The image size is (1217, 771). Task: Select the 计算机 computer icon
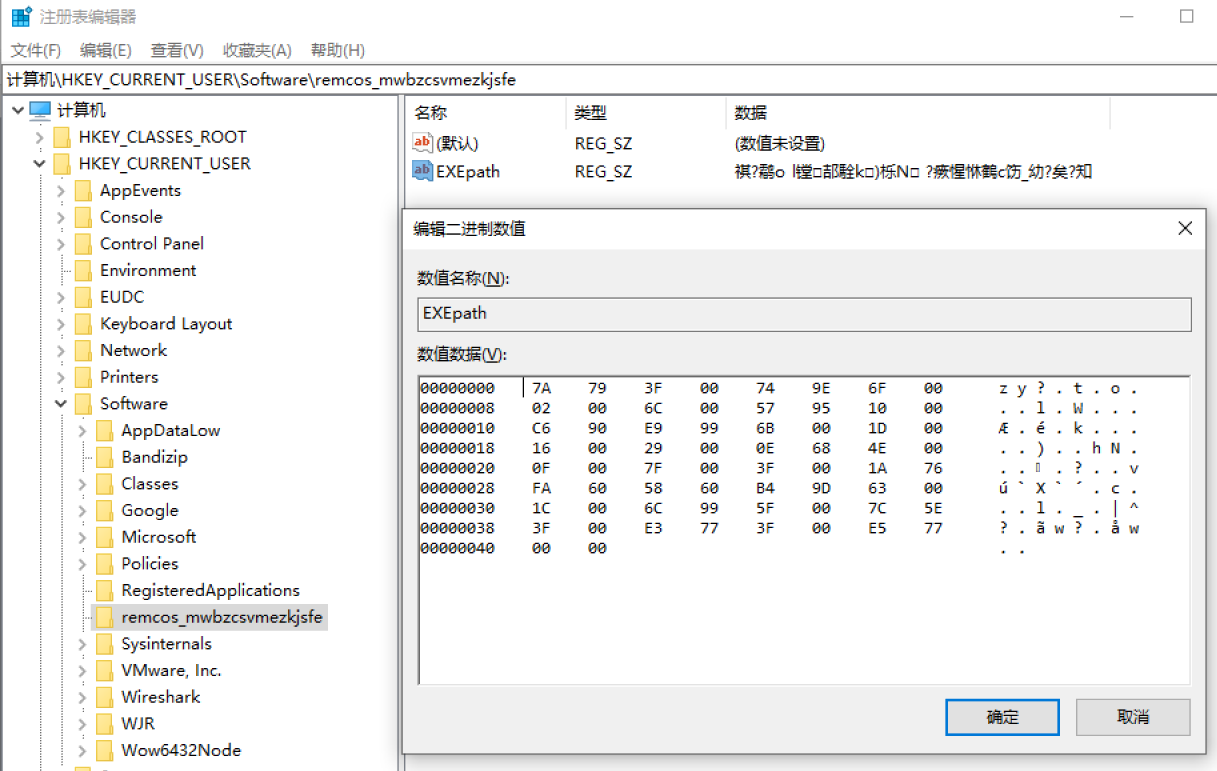pos(40,110)
